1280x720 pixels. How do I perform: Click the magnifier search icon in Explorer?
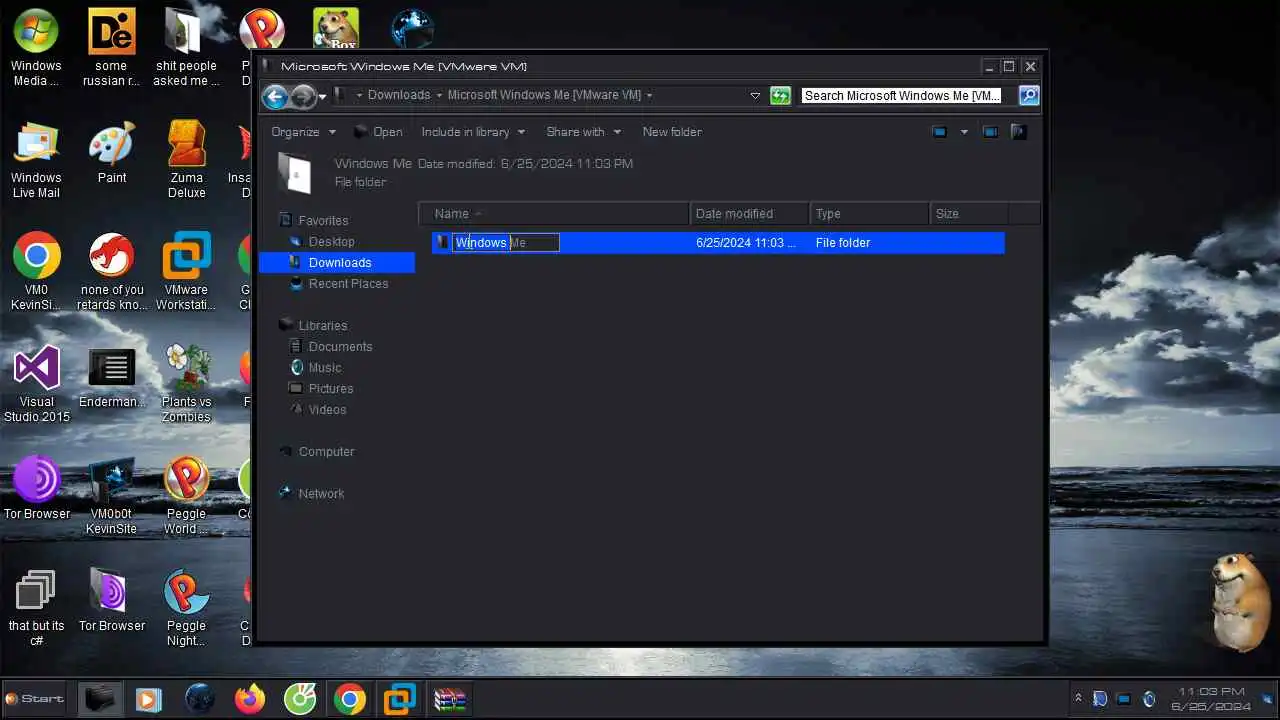(x=1029, y=96)
